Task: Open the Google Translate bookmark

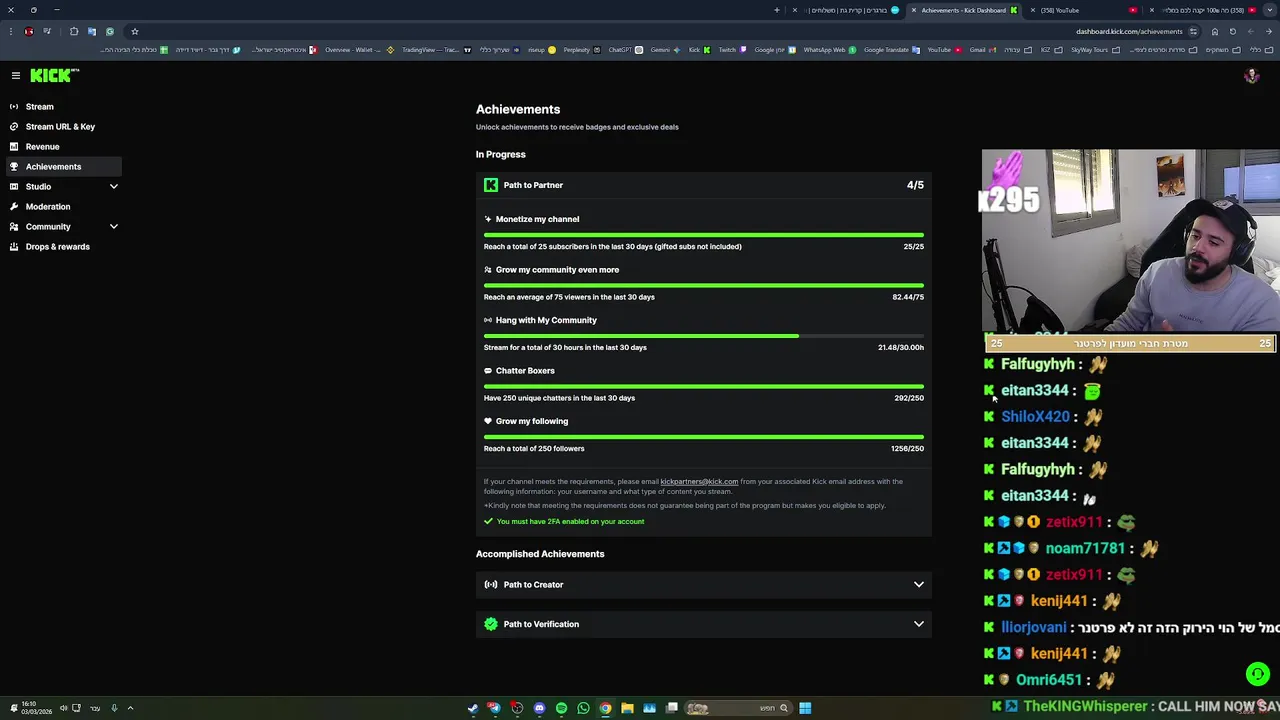Action: [891, 50]
